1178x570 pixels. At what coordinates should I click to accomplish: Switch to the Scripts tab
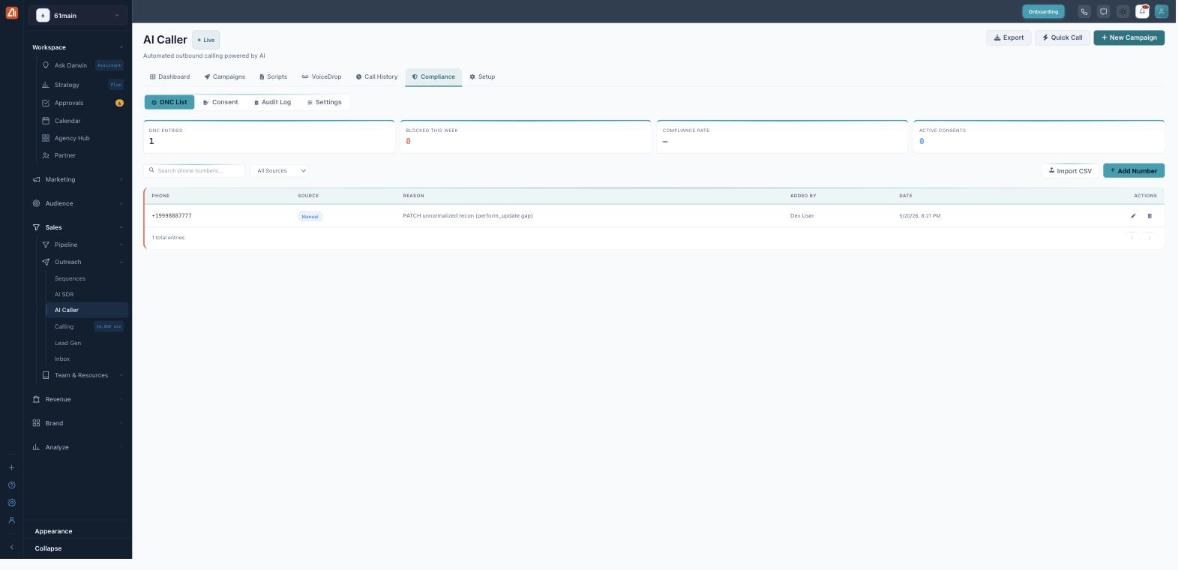pyautogui.click(x=273, y=77)
